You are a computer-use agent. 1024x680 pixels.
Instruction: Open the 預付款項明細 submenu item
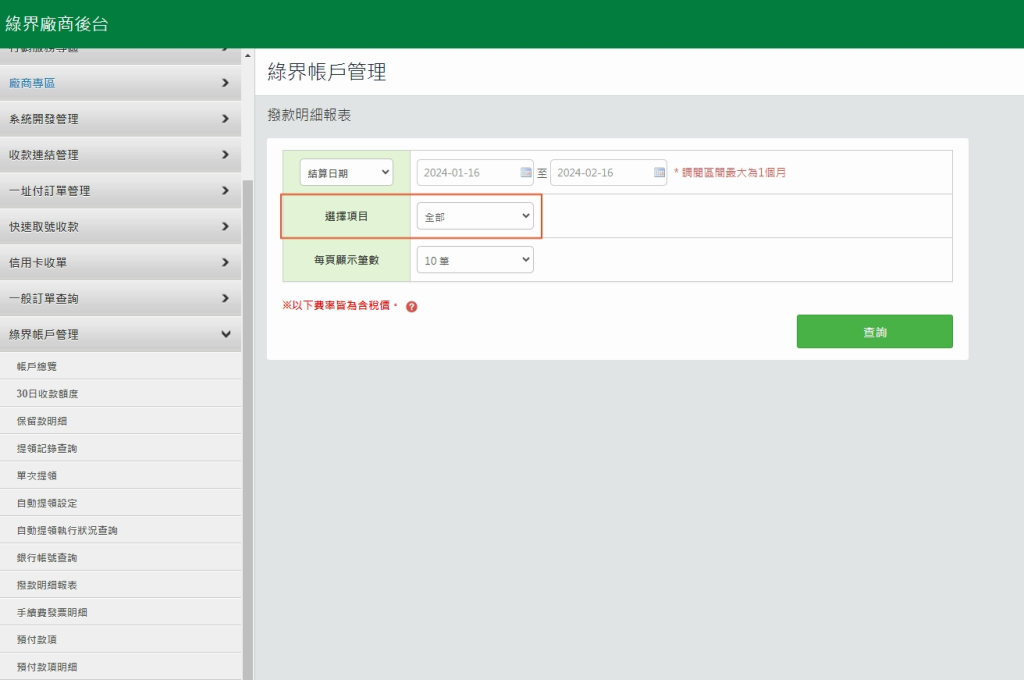[120, 667]
